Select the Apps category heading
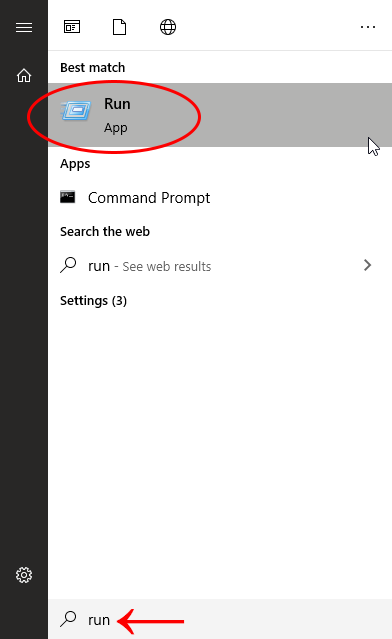The width and height of the screenshot is (392, 639). 75,164
